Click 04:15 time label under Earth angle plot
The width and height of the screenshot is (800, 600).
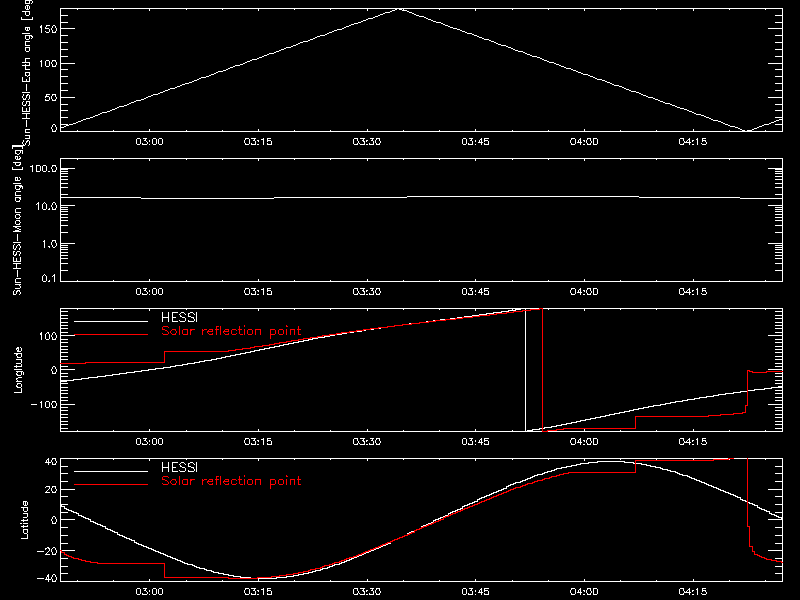click(693, 141)
